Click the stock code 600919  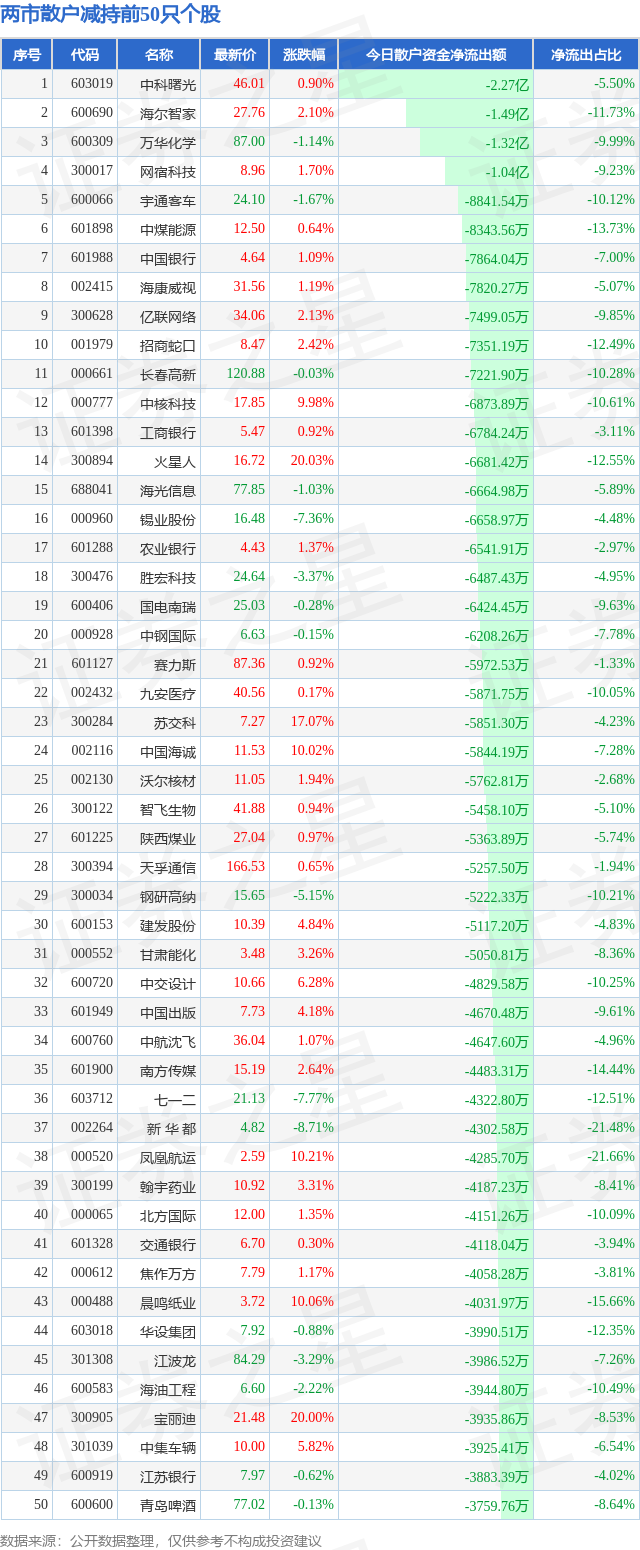tap(92, 1476)
